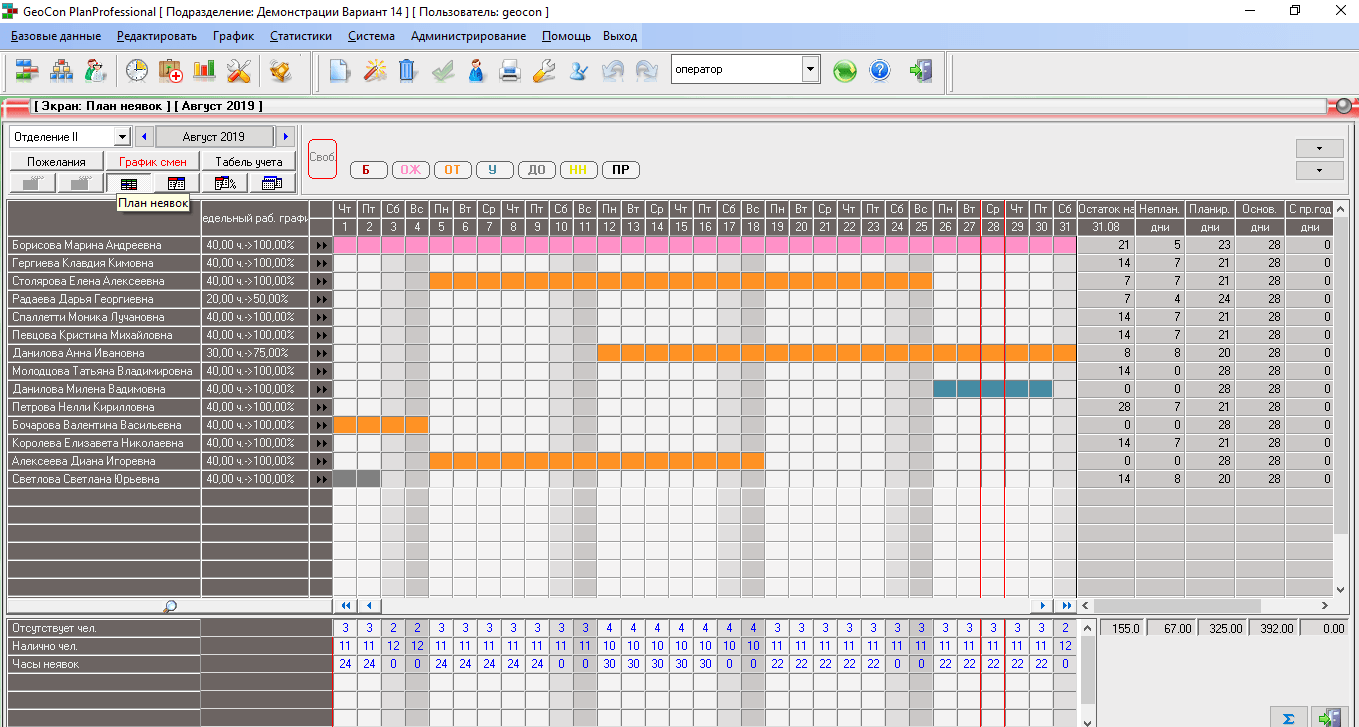Click the 'Пожелания' button
Image resolution: width=1359 pixels, height=727 pixels.
pos(56,162)
